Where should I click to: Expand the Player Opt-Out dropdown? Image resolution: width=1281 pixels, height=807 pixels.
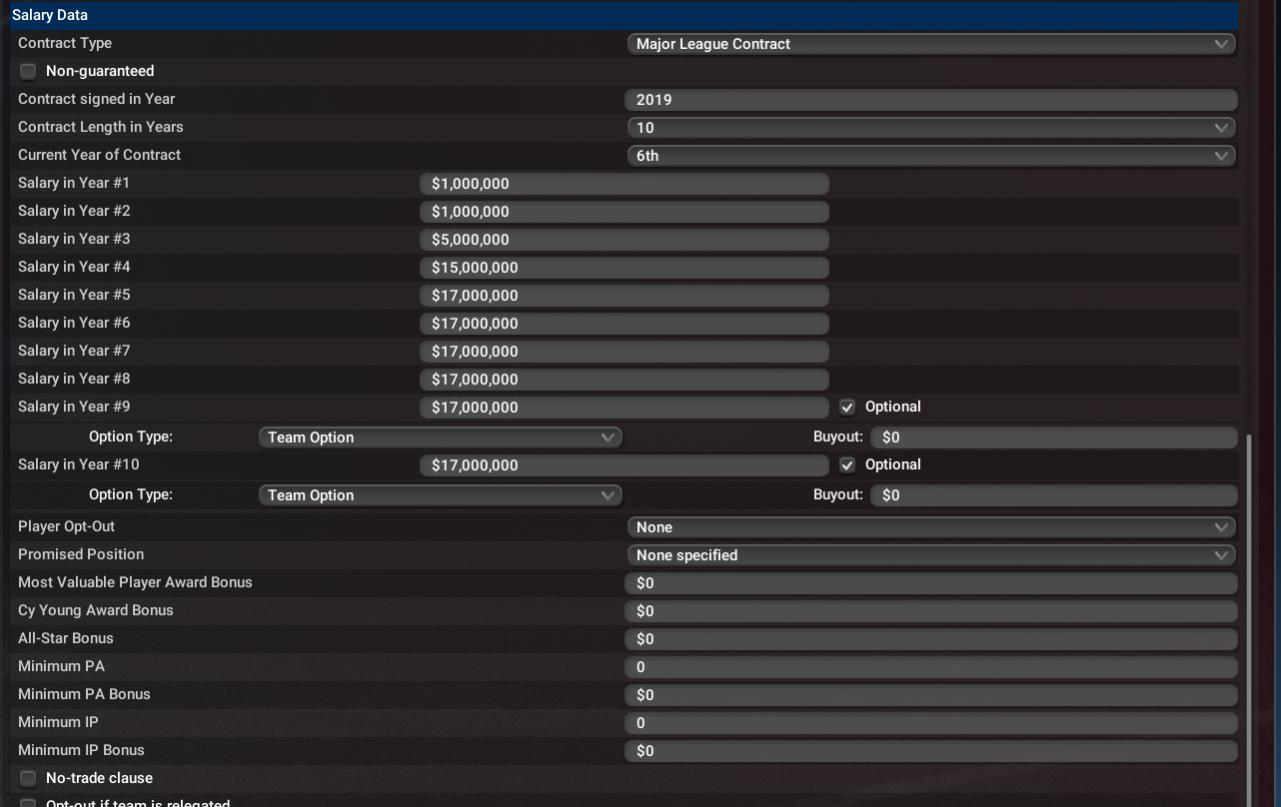click(x=930, y=528)
